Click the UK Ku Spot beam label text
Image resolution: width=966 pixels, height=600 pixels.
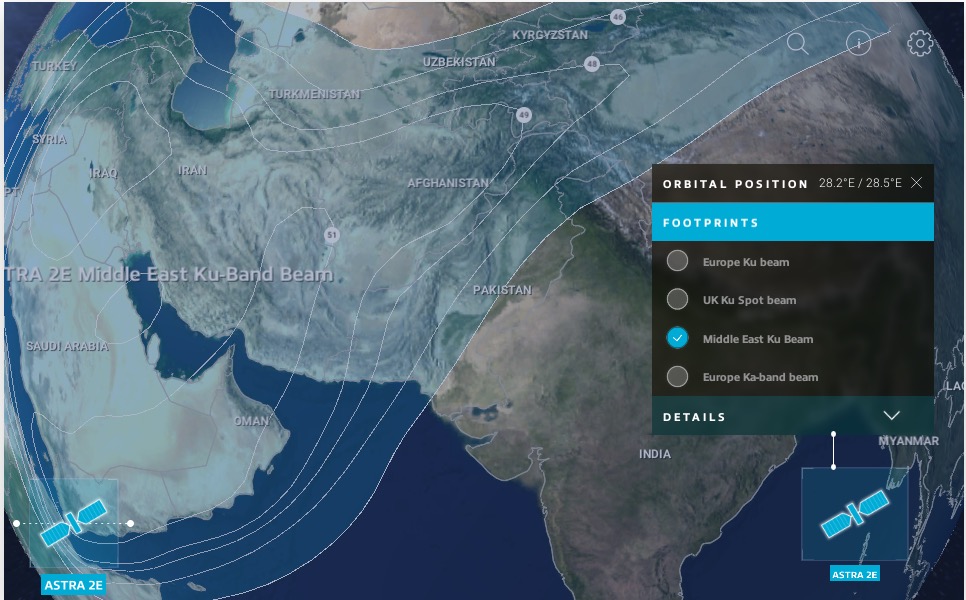[x=749, y=300]
